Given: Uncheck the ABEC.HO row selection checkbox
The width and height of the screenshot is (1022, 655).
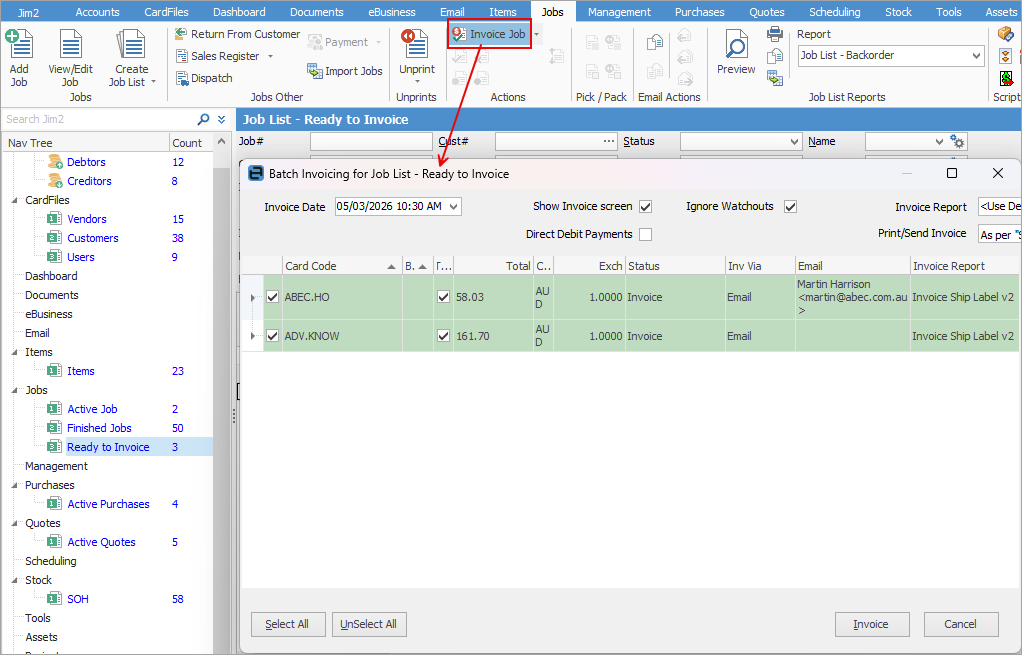Looking at the screenshot, I should (272, 297).
